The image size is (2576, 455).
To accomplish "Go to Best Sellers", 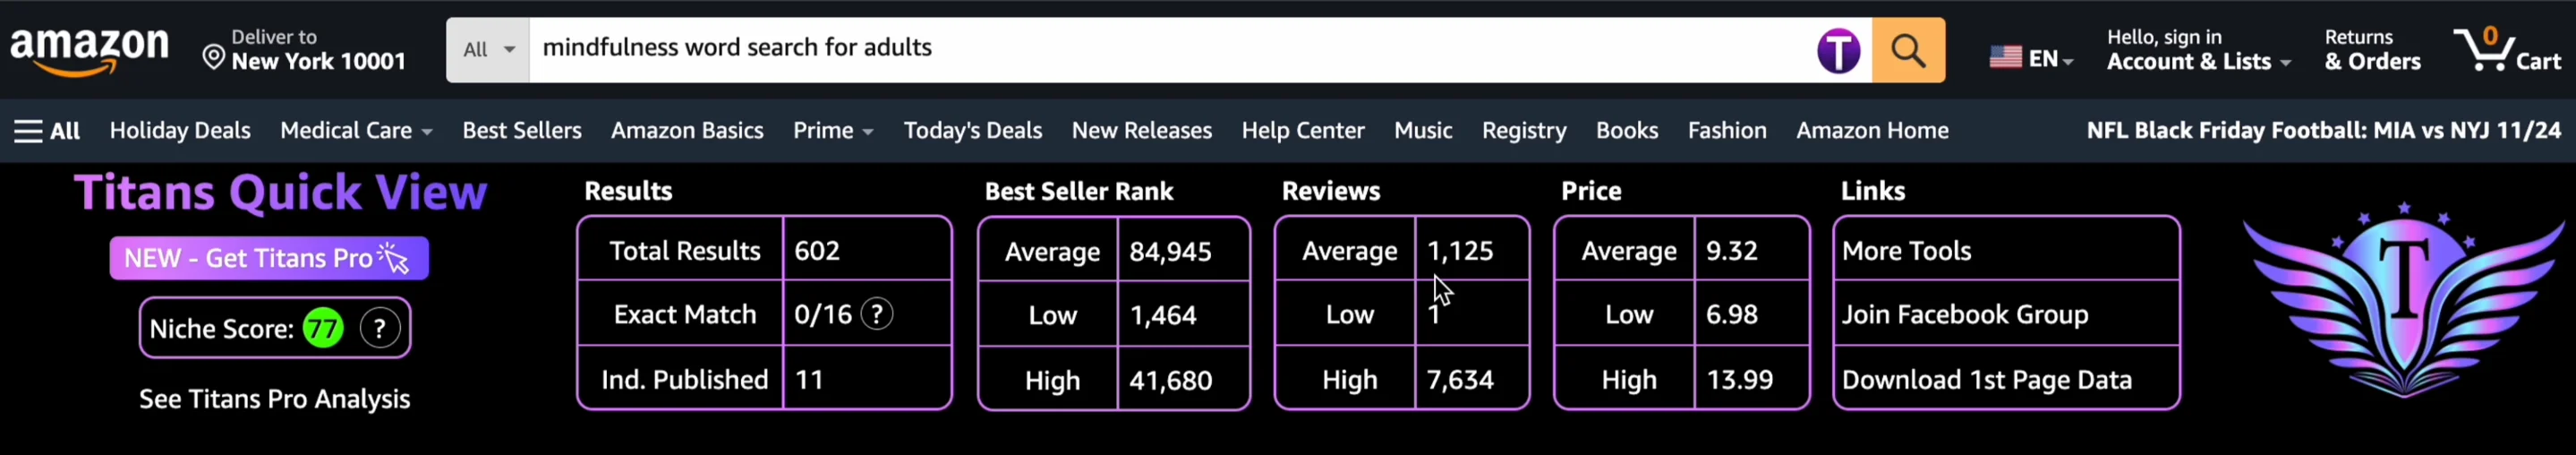I will tap(521, 131).
